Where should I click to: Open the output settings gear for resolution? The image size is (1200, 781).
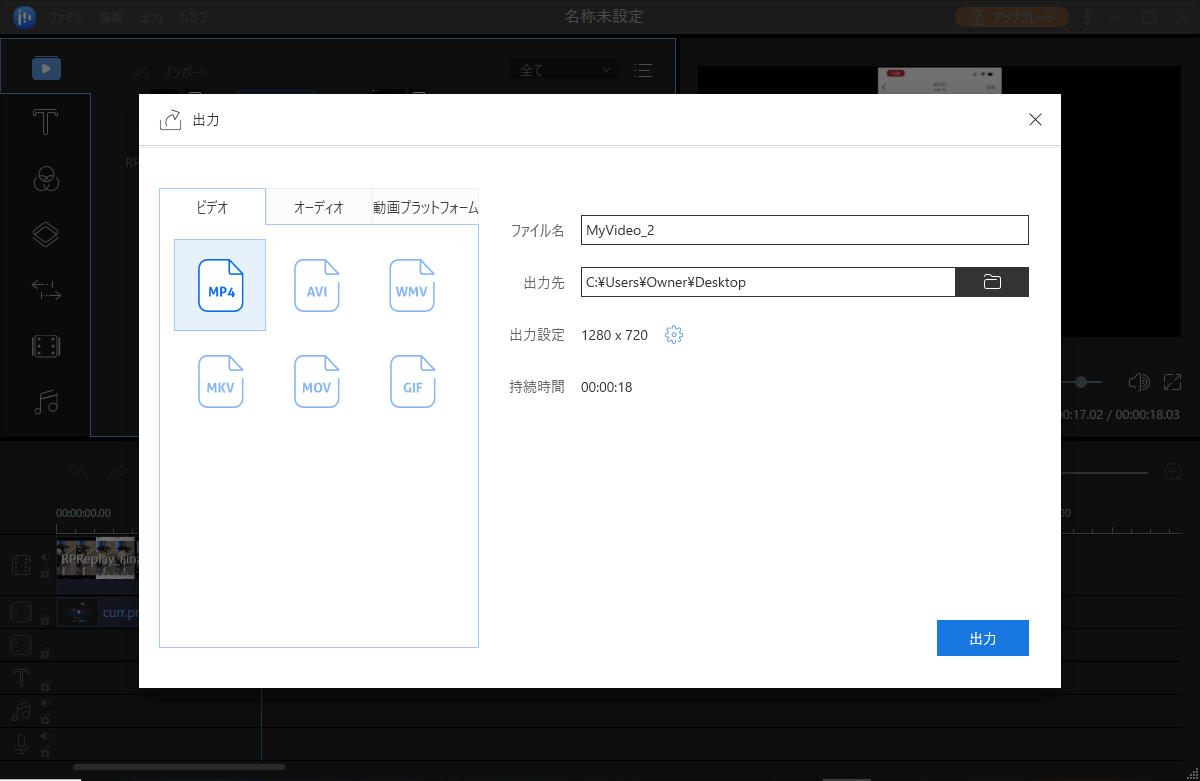[x=673, y=334]
